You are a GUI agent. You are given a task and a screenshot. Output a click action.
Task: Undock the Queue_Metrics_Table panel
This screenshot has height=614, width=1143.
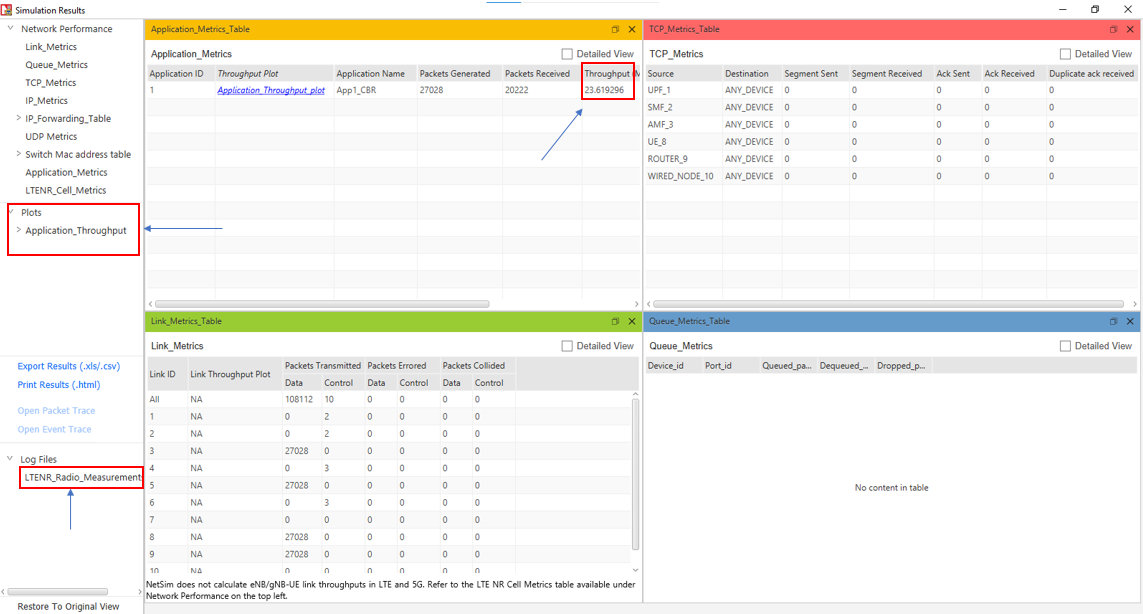[1113, 321]
